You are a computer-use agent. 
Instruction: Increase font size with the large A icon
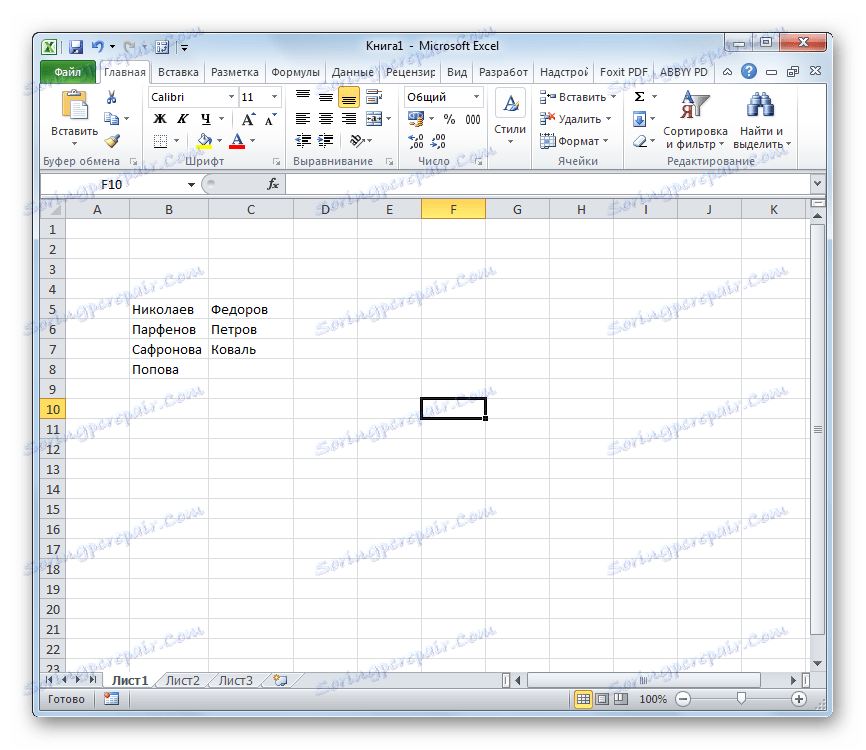point(248,119)
